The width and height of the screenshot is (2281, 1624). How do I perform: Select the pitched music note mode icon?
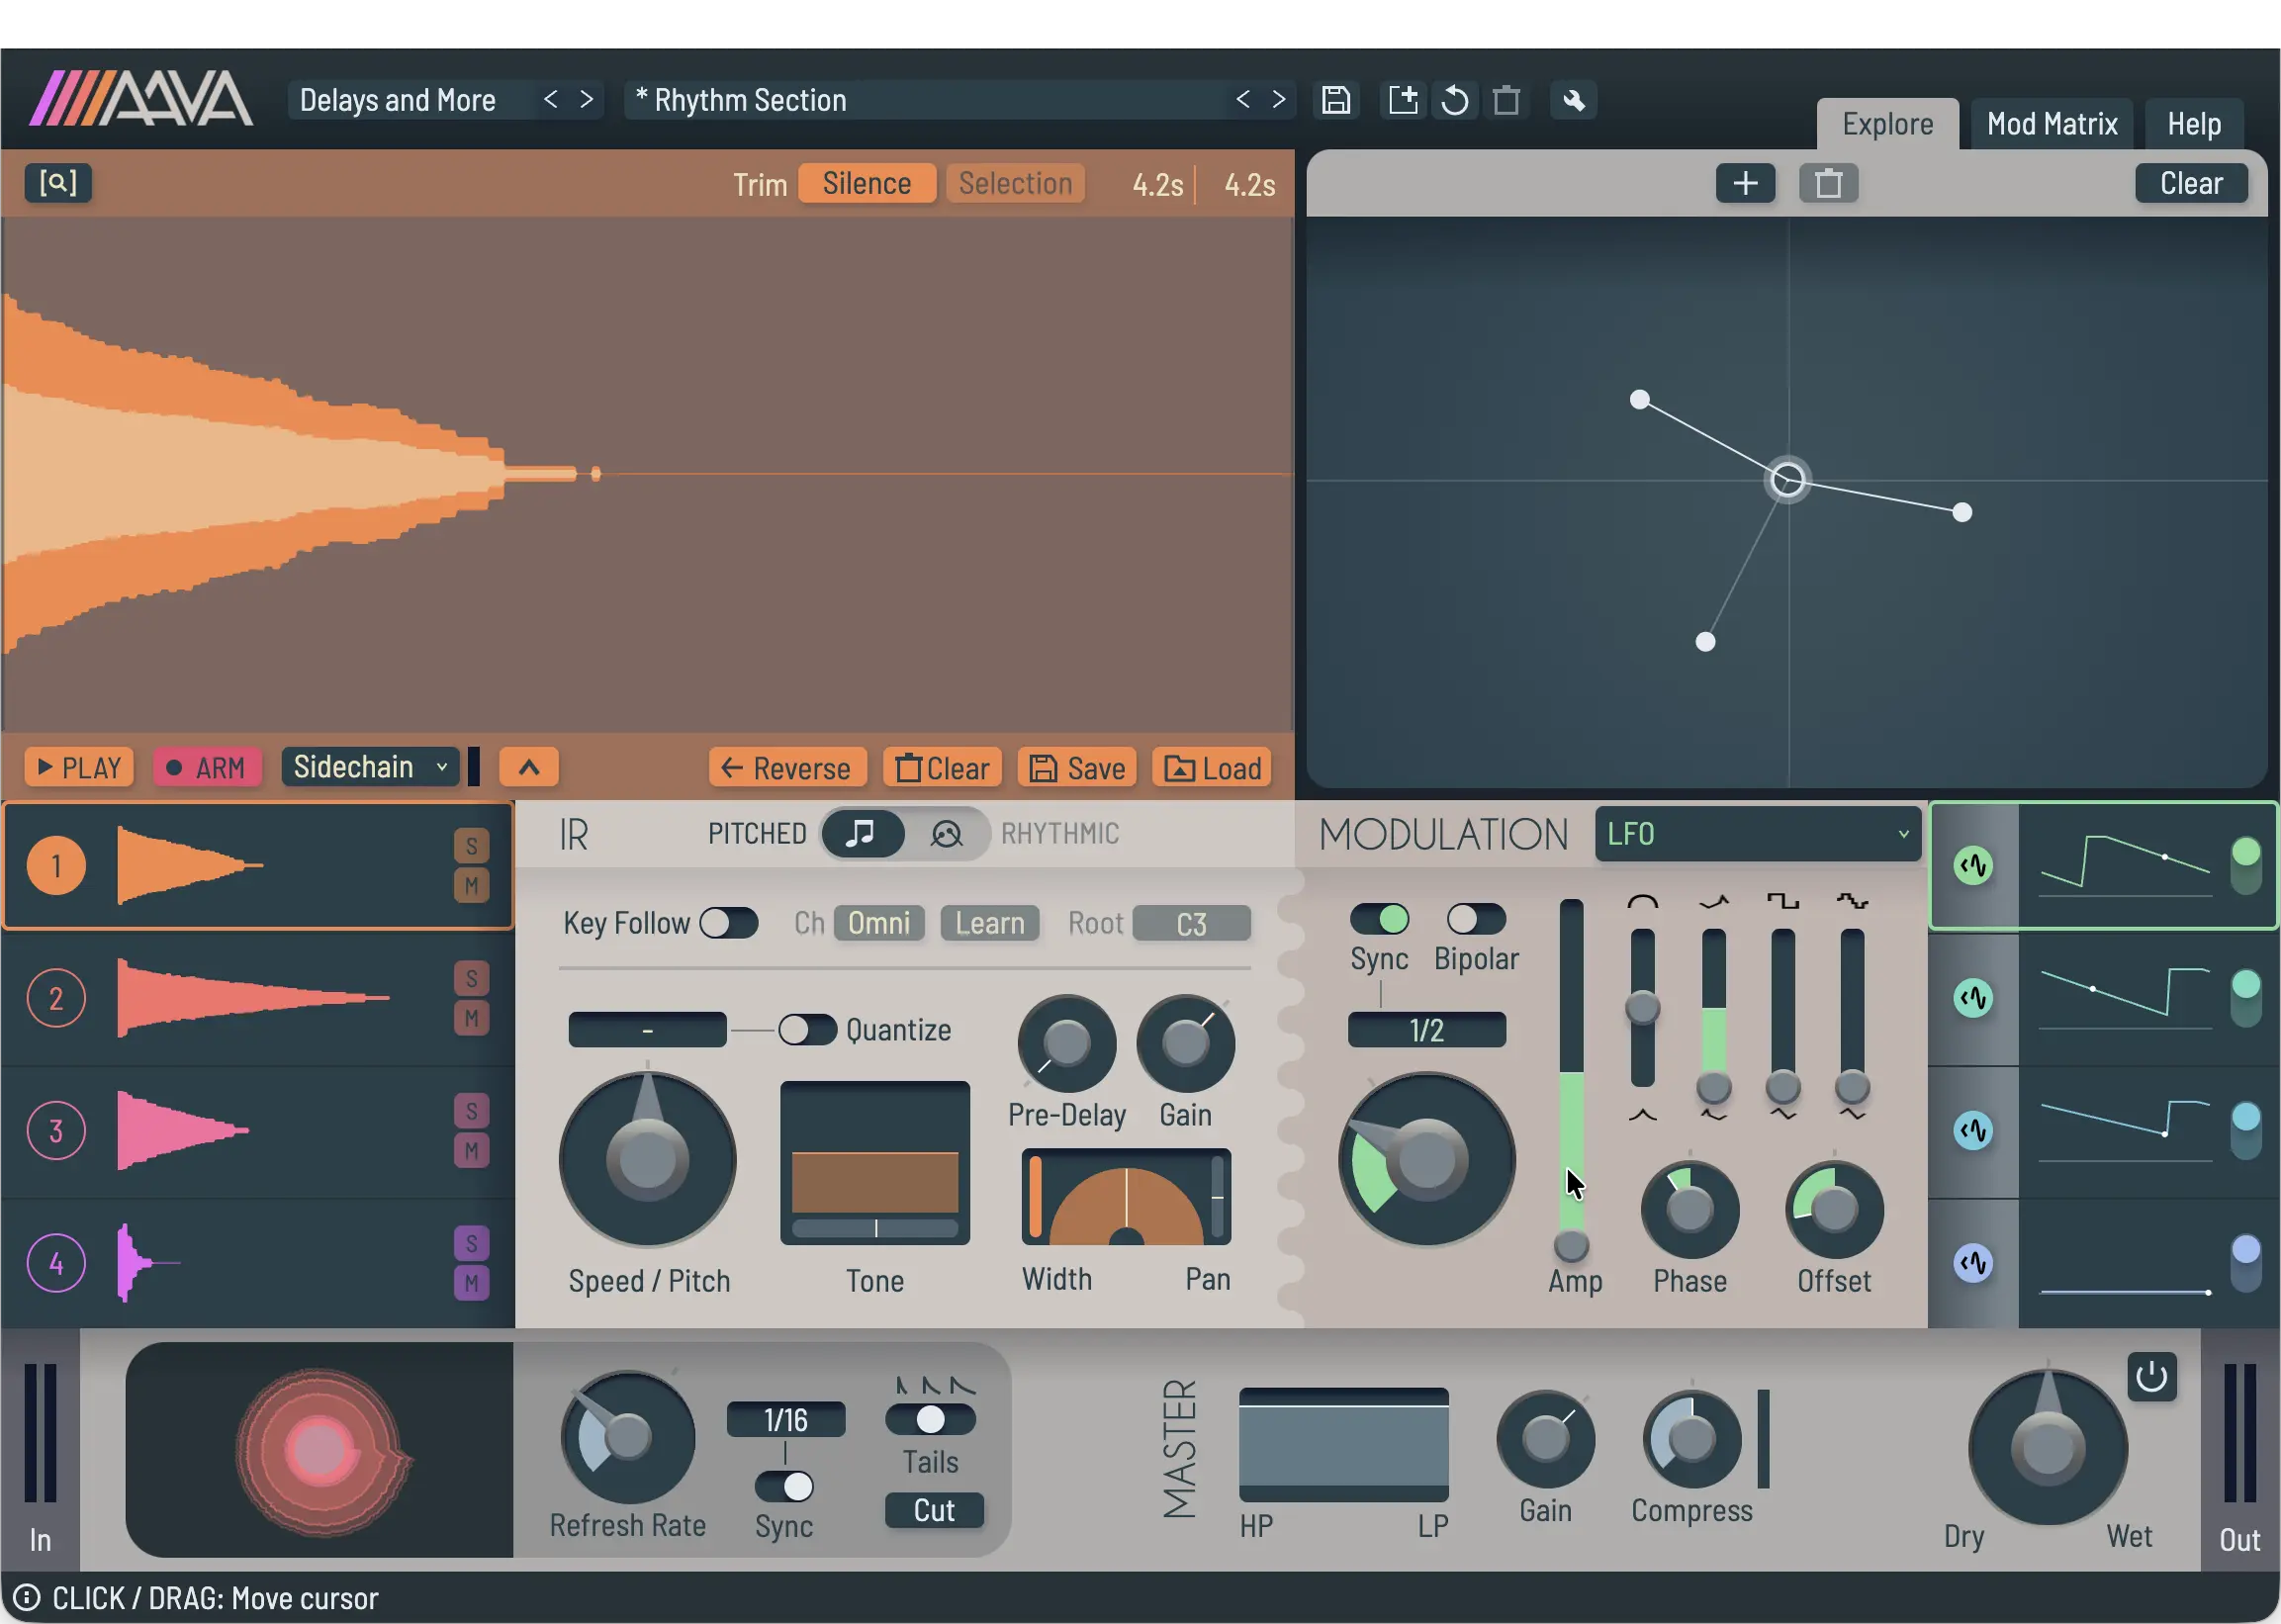pyautogui.click(x=861, y=833)
